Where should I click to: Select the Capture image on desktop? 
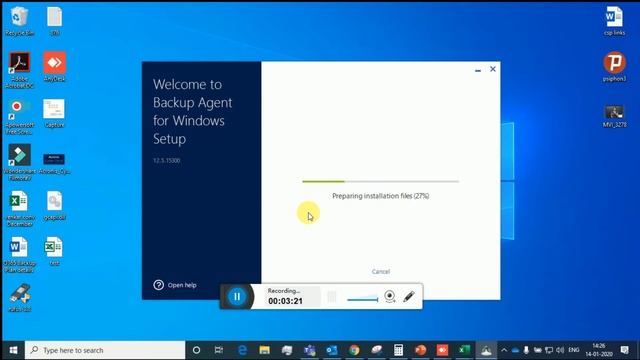pyautogui.click(x=54, y=113)
